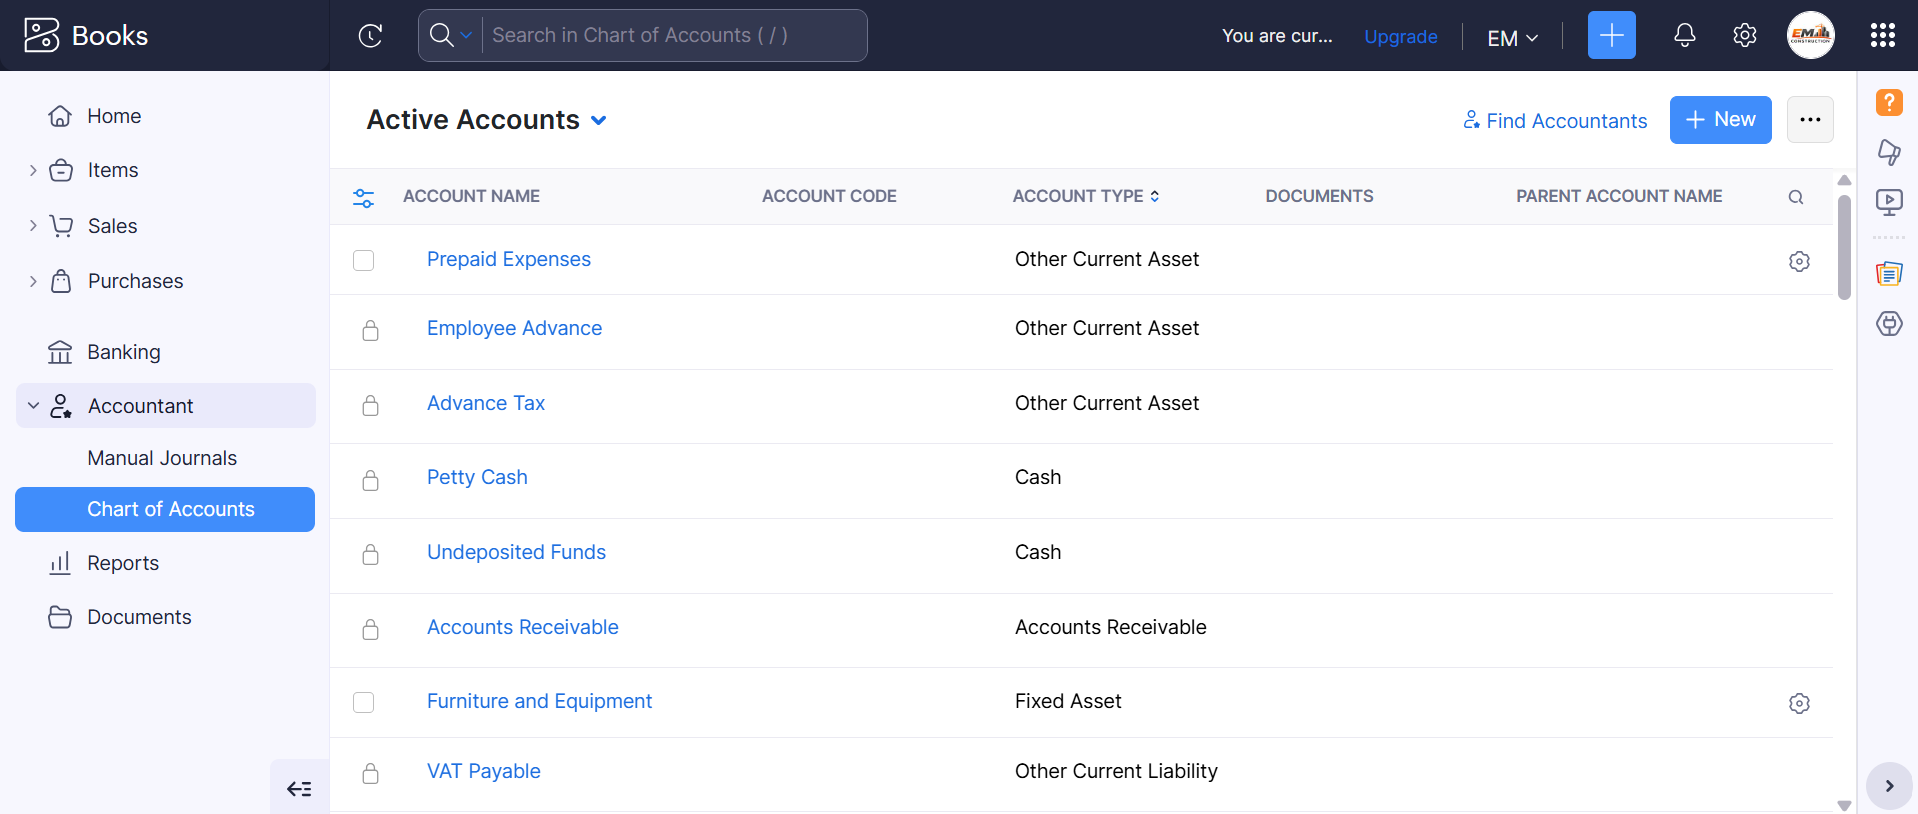This screenshot has height=814, width=1918.
Task: Click the scrollbar down arrow
Action: tap(1844, 805)
